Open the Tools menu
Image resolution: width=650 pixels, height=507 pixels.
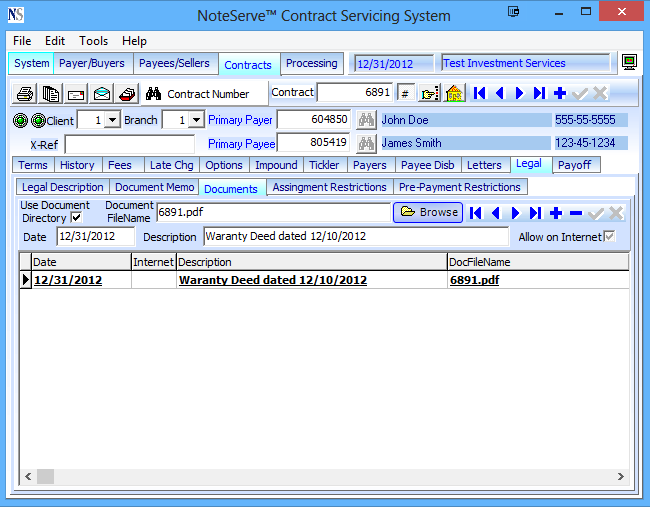(x=94, y=41)
